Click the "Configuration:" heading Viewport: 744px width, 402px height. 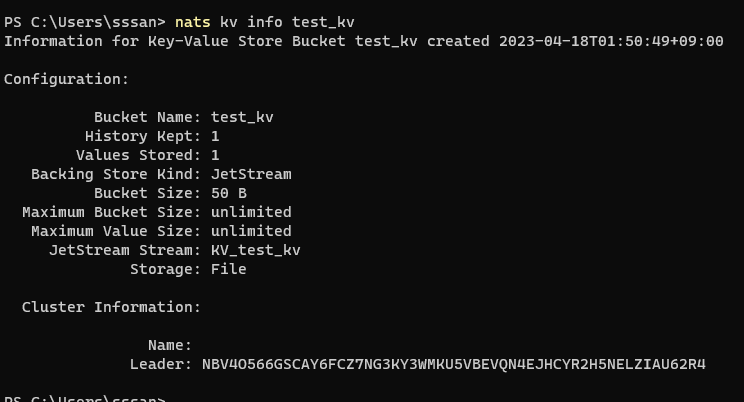[66, 79]
